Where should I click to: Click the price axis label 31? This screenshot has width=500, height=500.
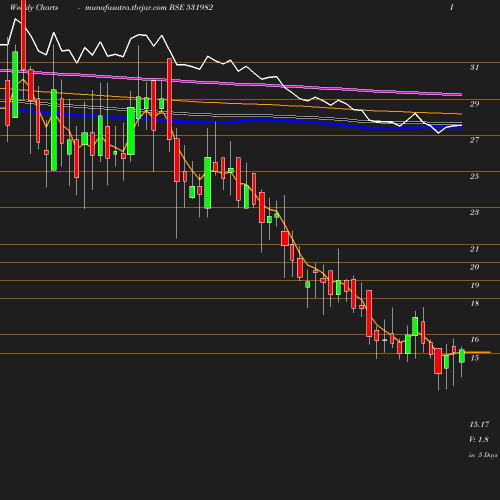pyautogui.click(x=474, y=67)
